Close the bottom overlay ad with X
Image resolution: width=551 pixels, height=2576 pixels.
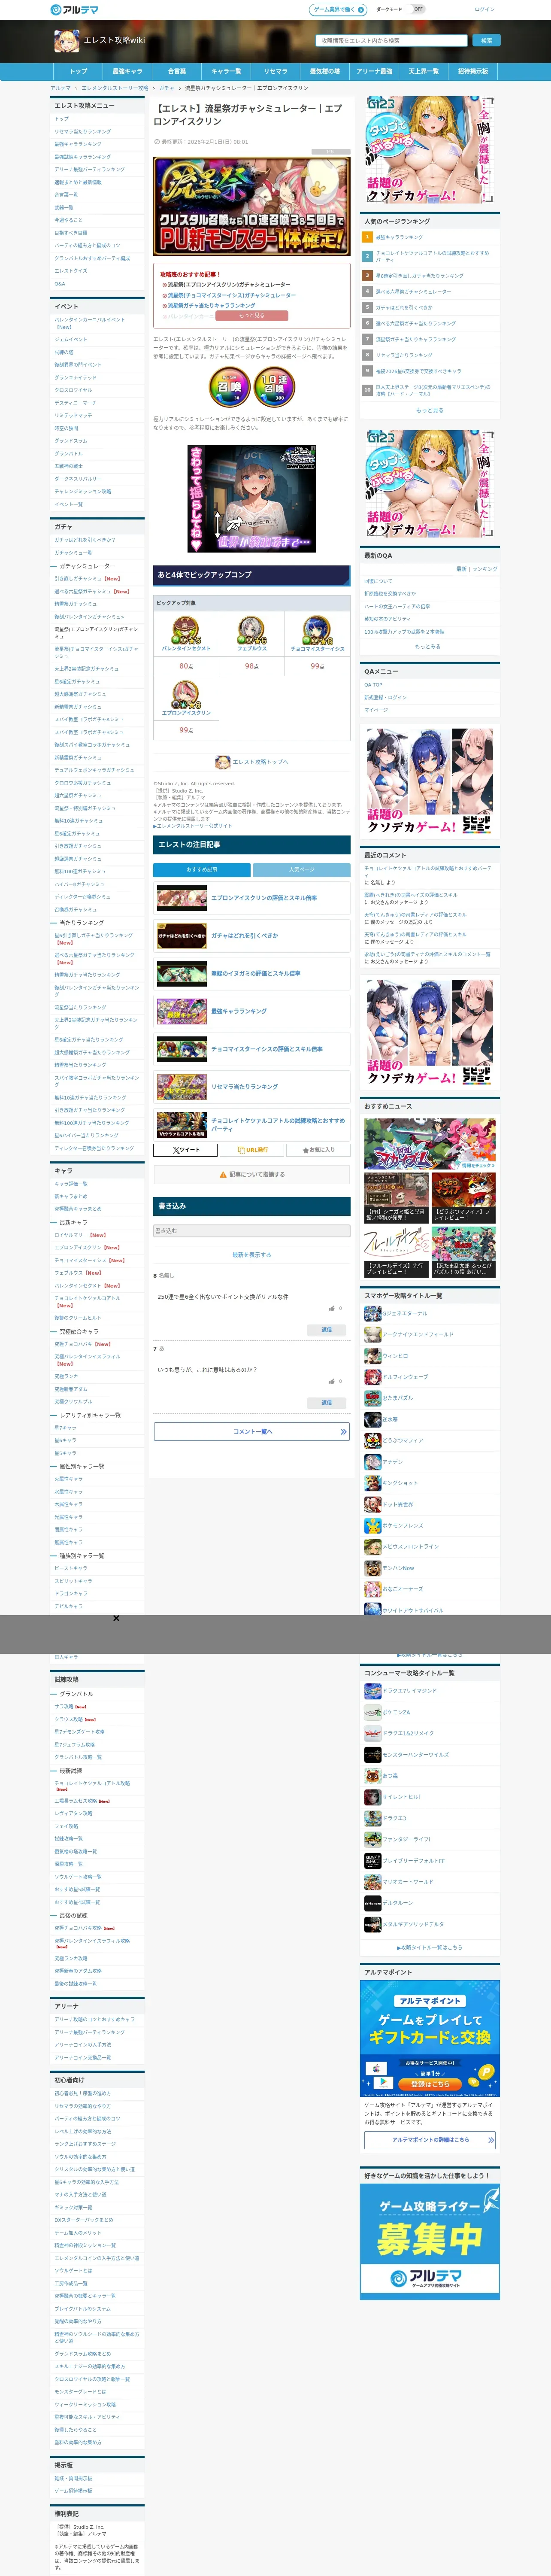[x=116, y=1618]
